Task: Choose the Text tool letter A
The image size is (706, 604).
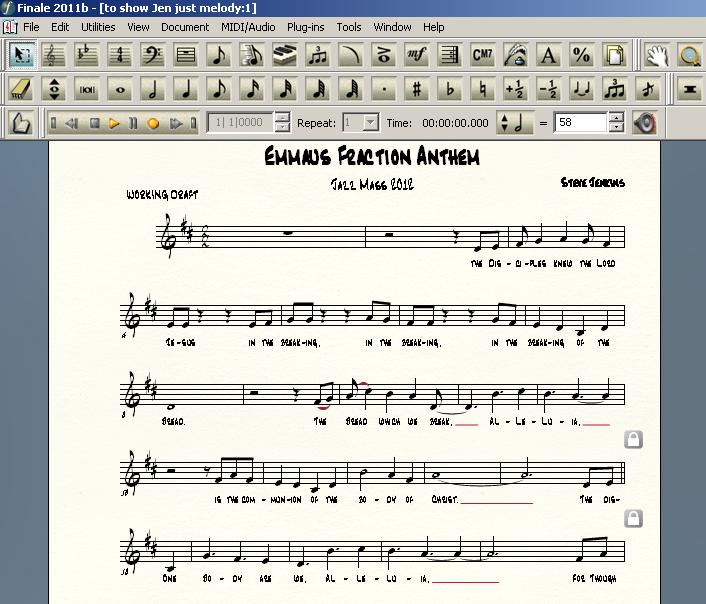Action: point(548,55)
